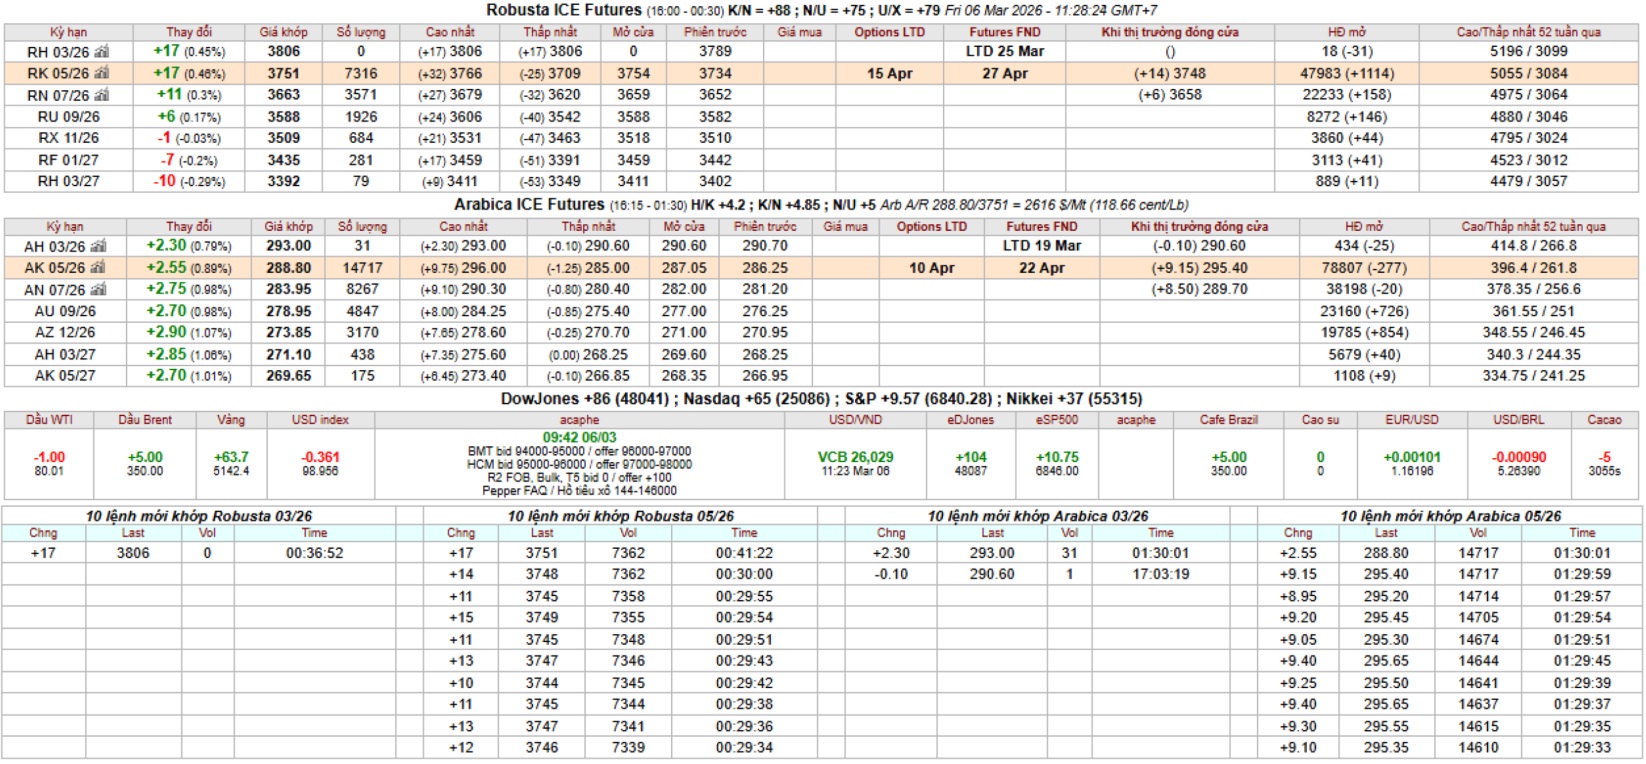Click "Phiên trước" header in the Arabica table

[765, 227]
